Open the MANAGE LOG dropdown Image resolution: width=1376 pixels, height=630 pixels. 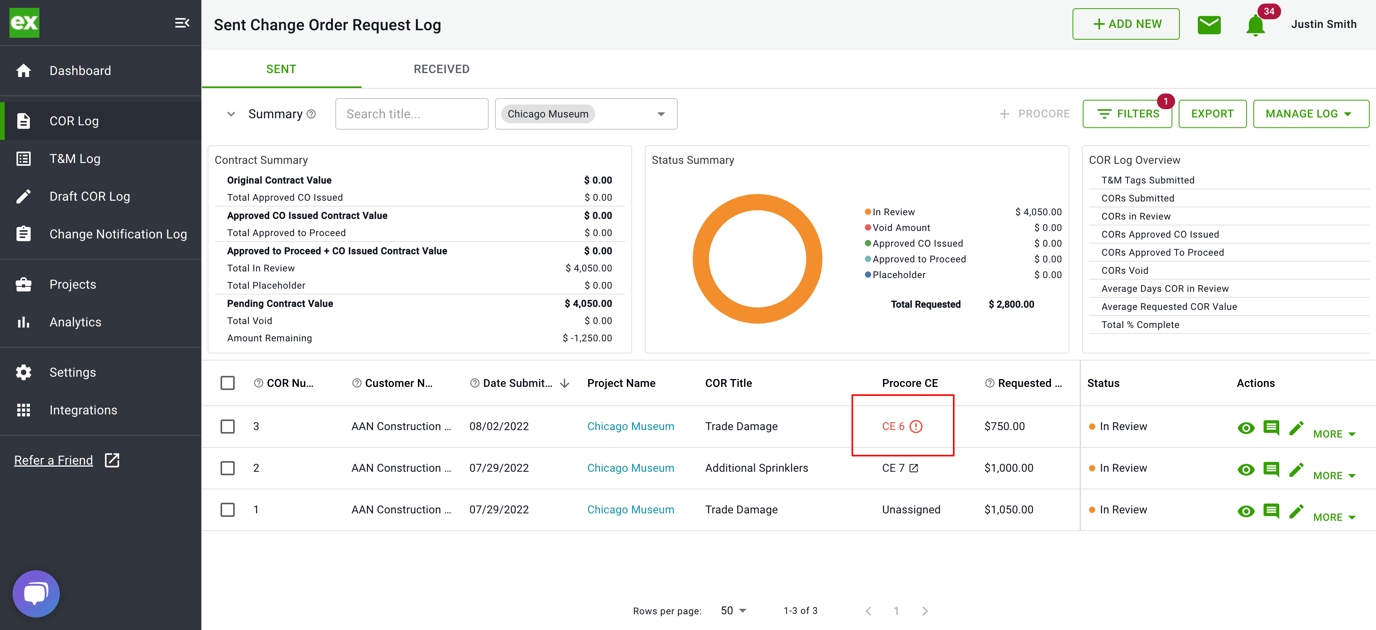pyautogui.click(x=1311, y=113)
